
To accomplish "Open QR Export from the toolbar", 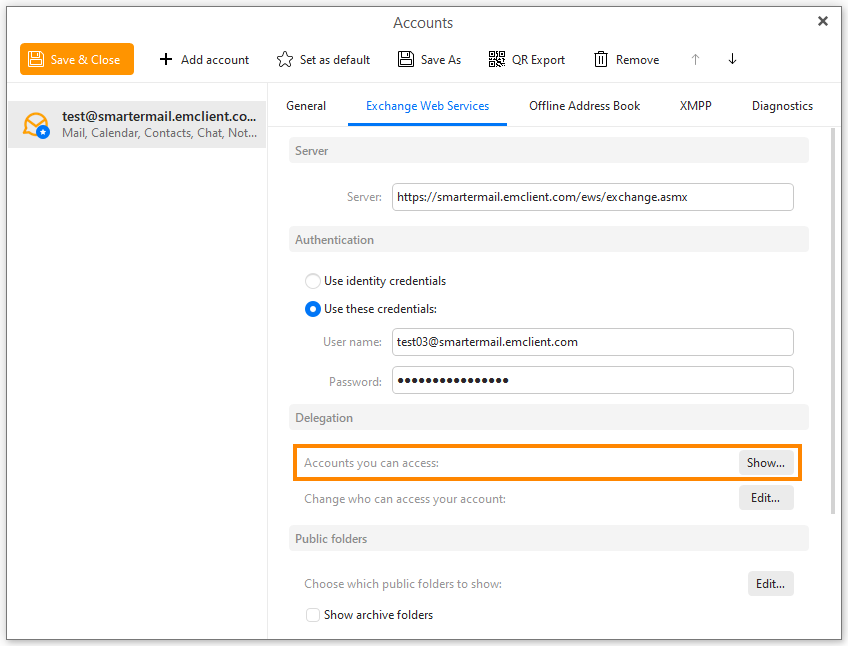I will coord(527,59).
